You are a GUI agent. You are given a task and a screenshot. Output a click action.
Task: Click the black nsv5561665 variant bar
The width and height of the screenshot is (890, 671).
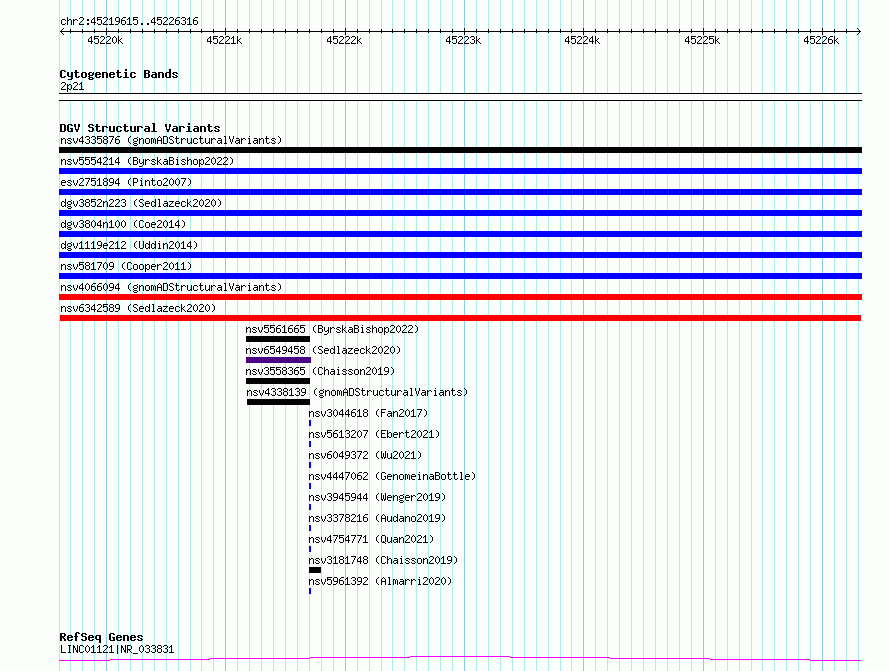point(278,339)
